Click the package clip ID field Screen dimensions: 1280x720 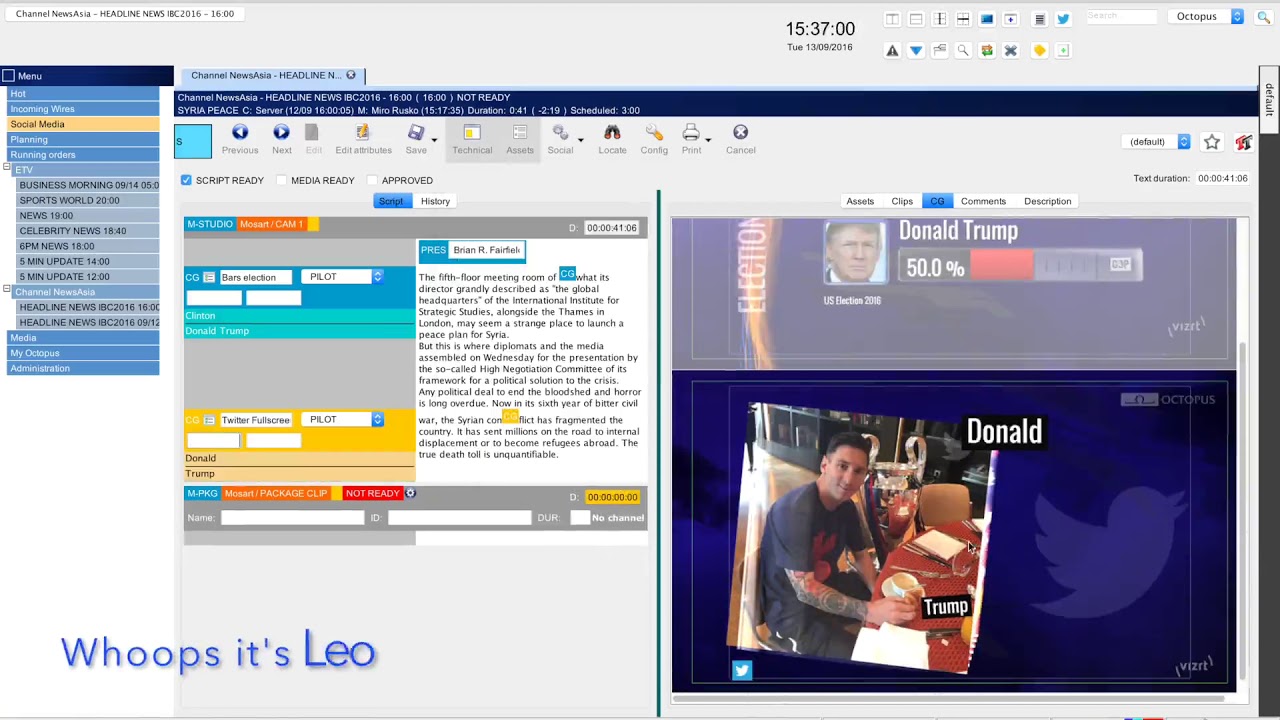pos(460,518)
